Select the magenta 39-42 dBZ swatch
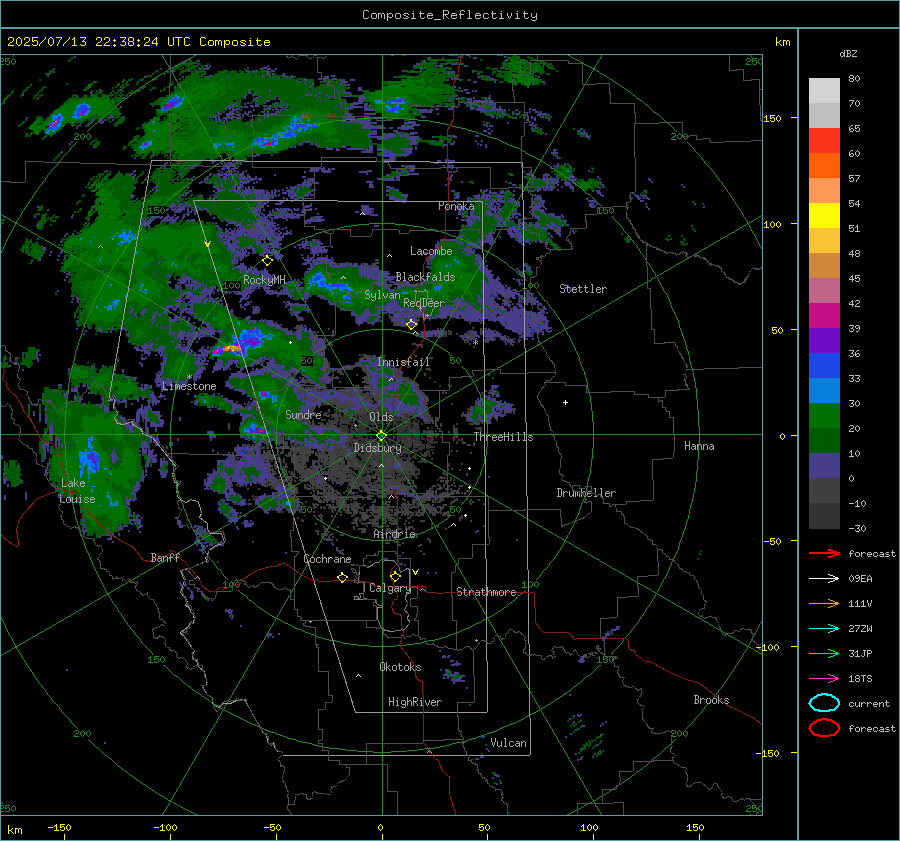 point(824,316)
